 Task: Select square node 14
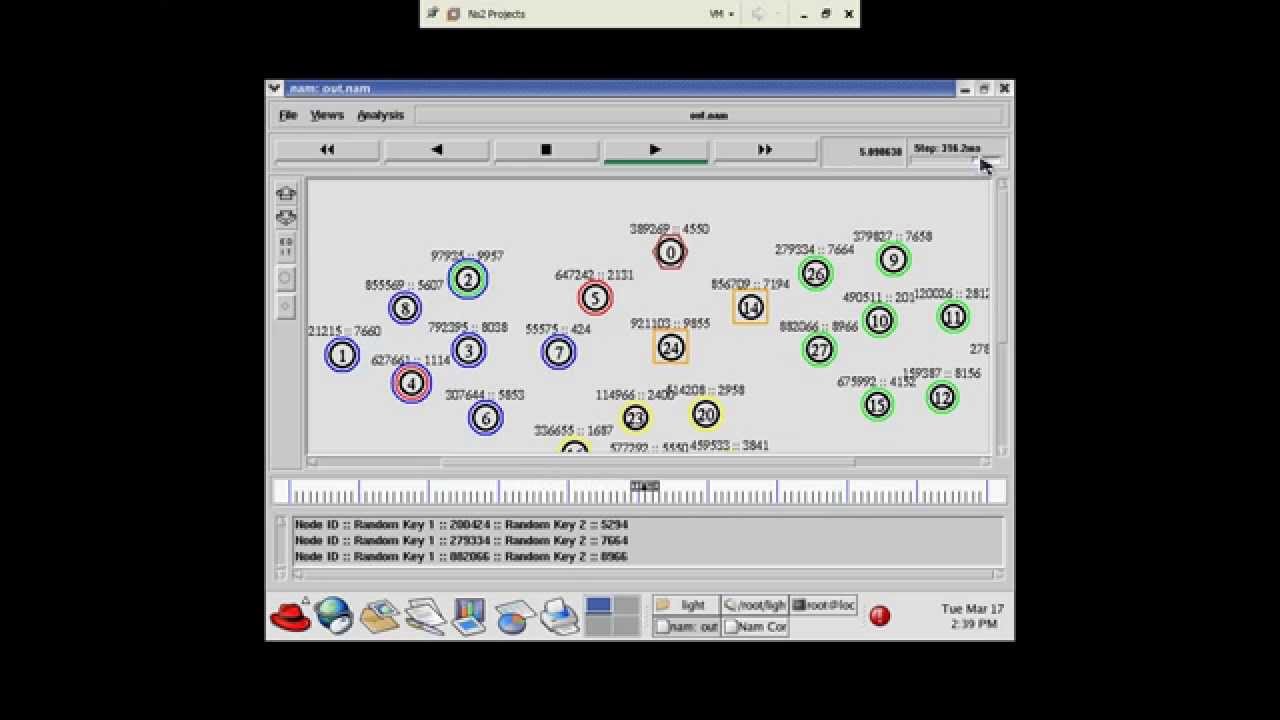click(x=750, y=307)
